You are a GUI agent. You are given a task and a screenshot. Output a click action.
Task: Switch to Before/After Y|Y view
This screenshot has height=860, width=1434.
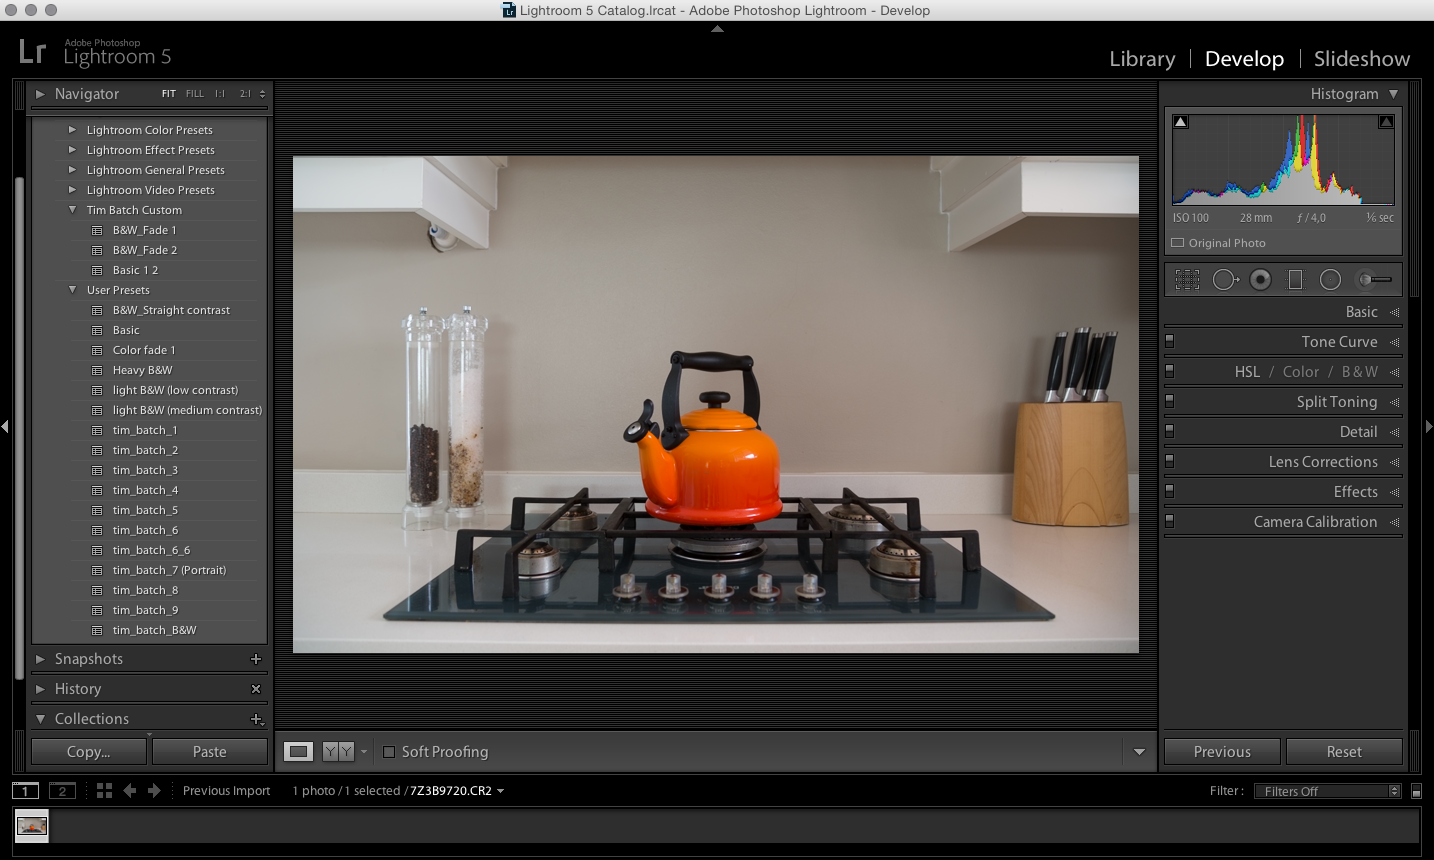pyautogui.click(x=338, y=751)
